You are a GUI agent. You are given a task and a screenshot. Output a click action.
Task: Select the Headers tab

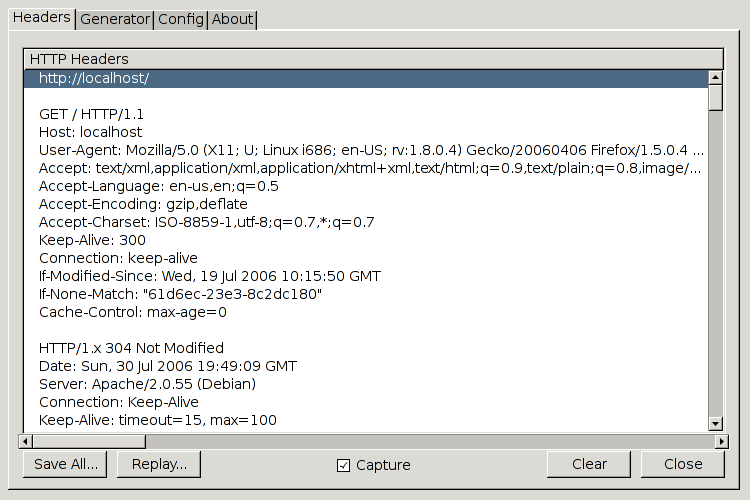point(41,18)
